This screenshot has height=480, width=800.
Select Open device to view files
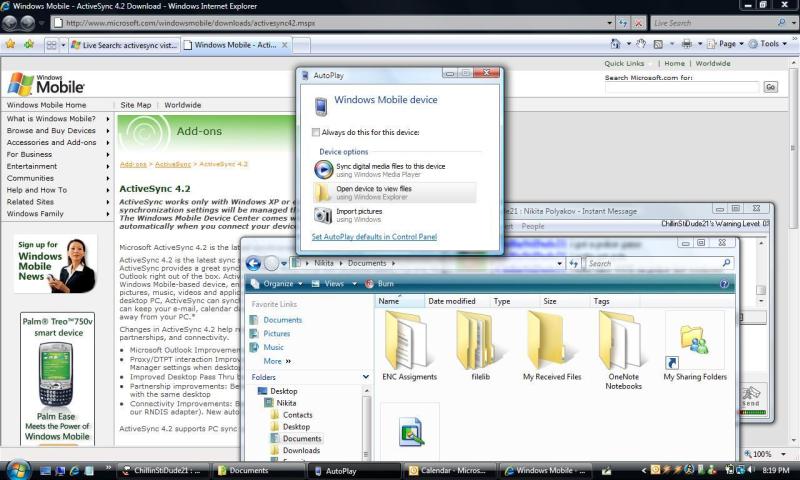(x=395, y=192)
